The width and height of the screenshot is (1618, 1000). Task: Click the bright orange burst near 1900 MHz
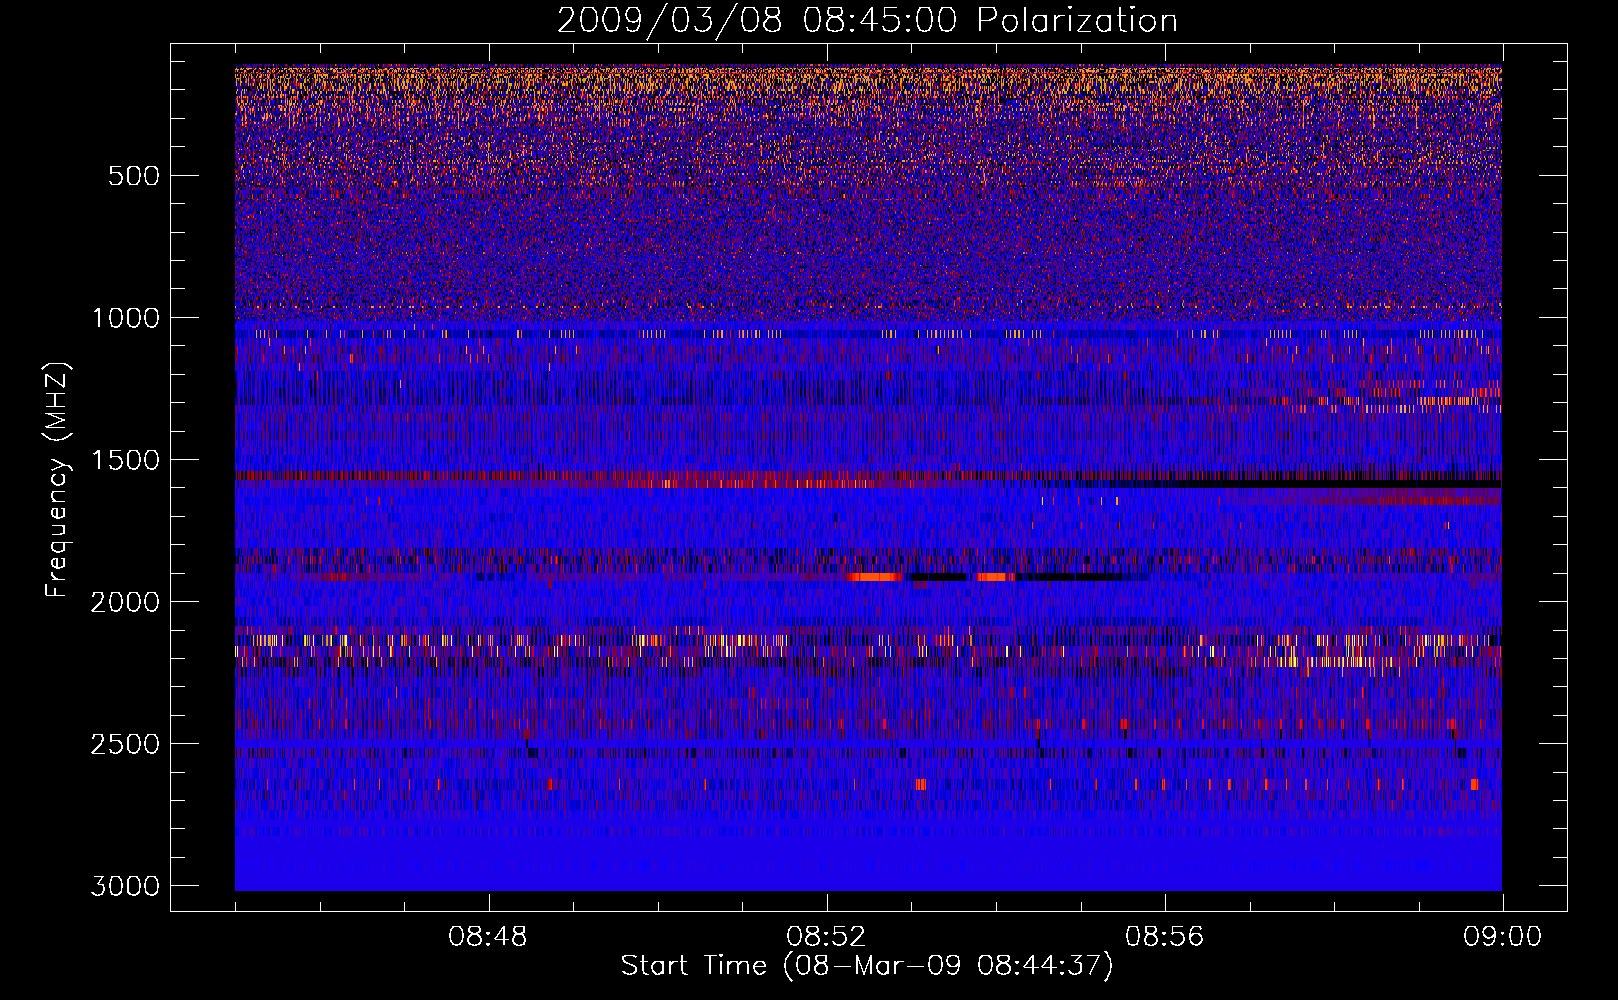click(x=874, y=577)
